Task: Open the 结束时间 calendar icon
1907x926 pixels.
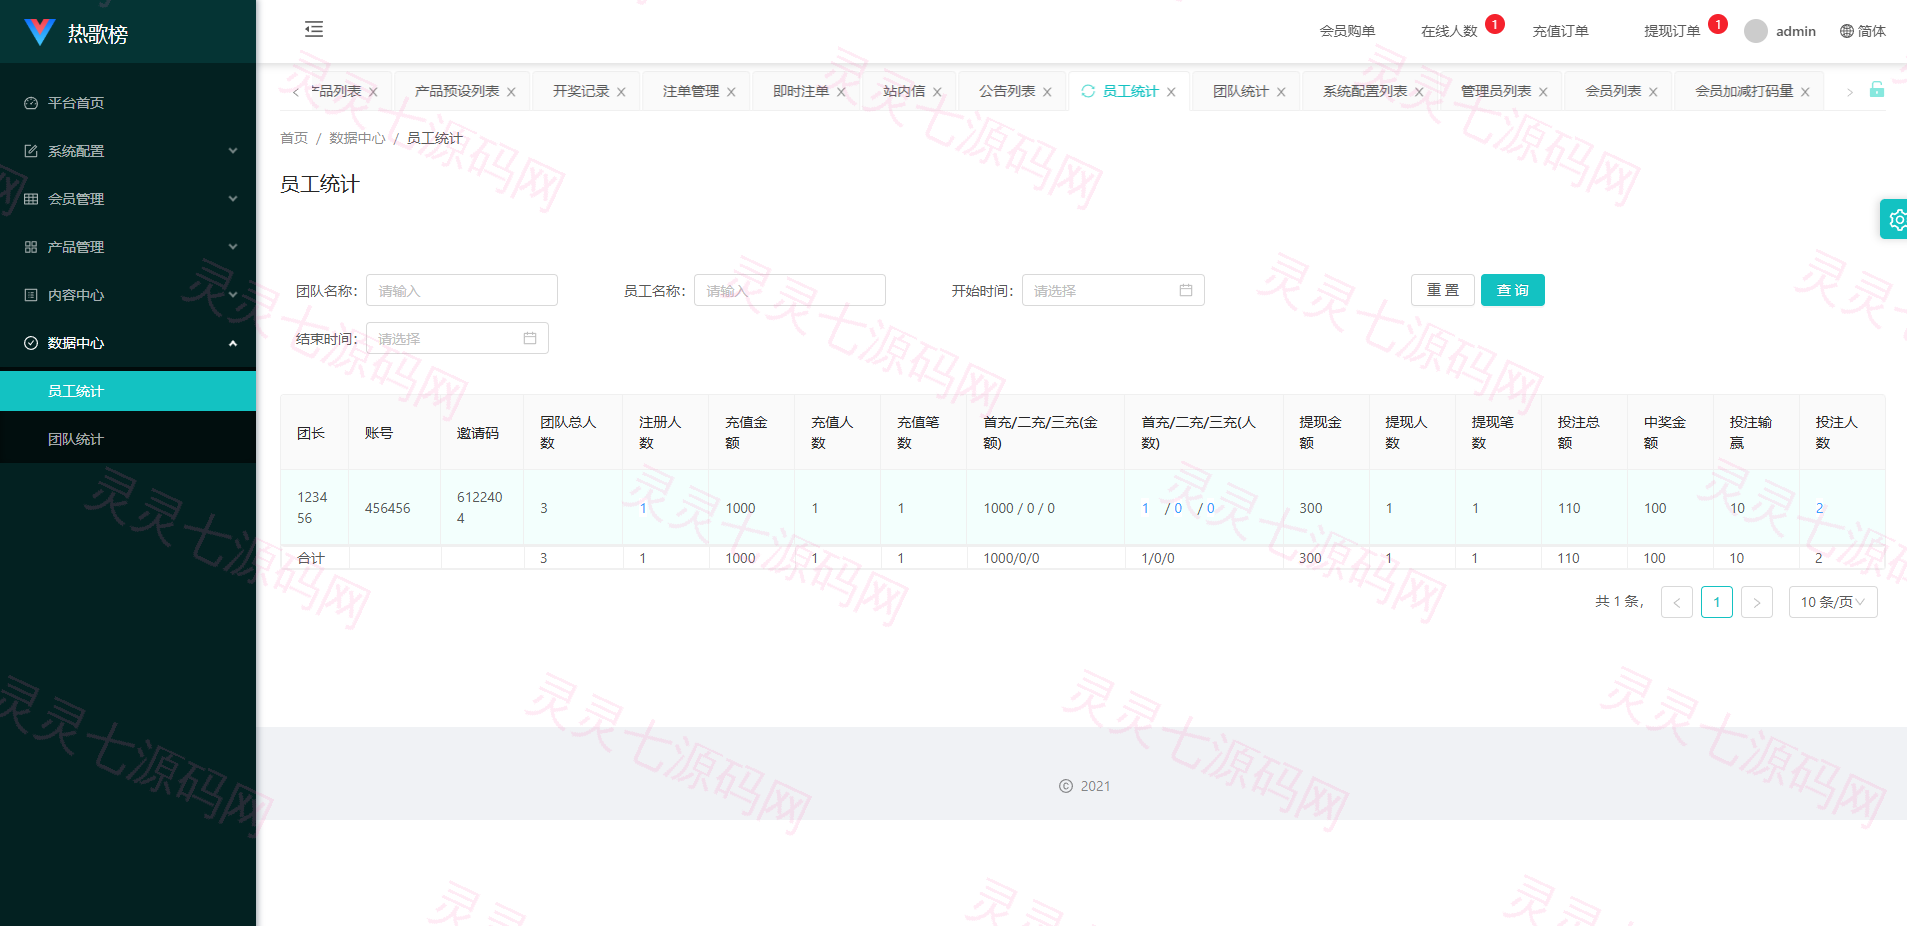Action: [x=530, y=338]
